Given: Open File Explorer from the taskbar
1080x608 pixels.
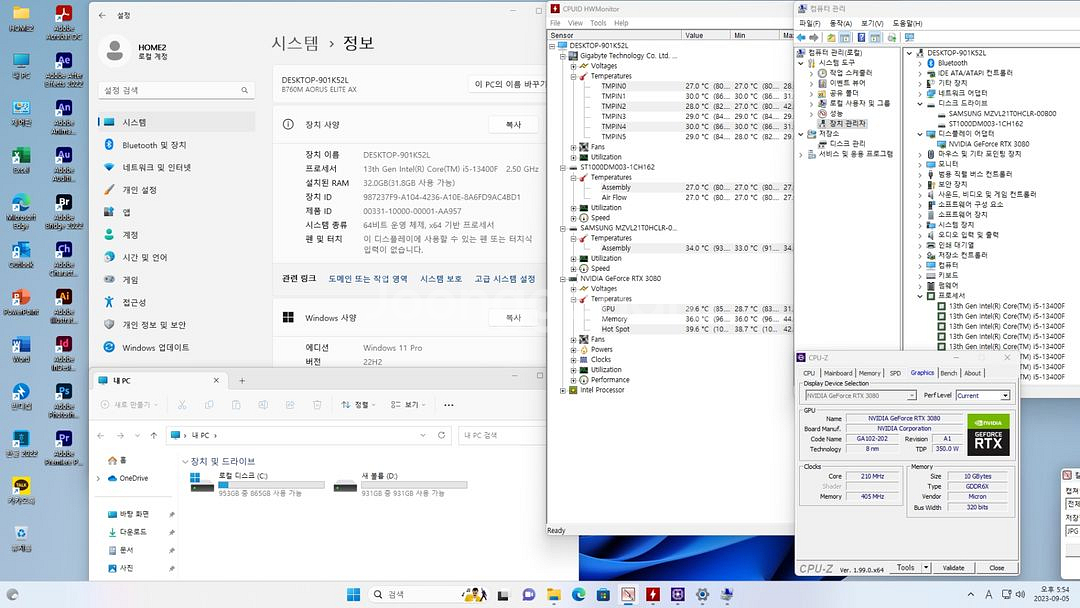Looking at the screenshot, I should point(554,594).
